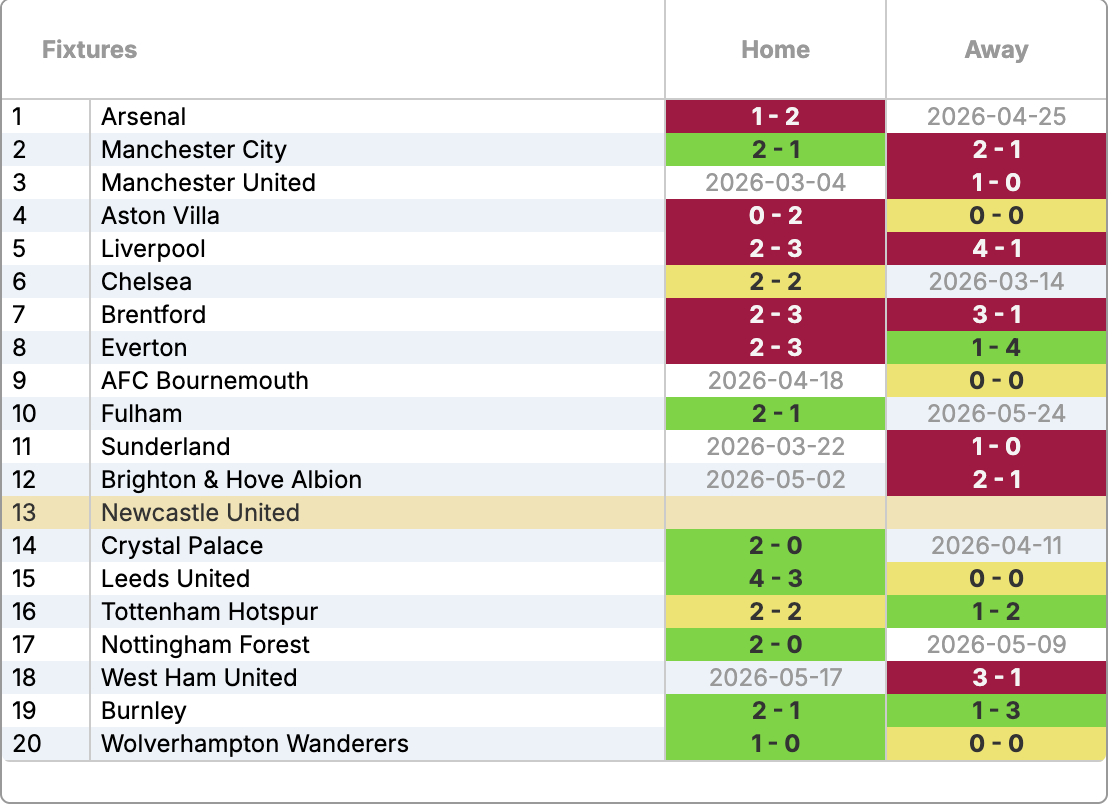Click Liverpool's 4 - 1 away score
This screenshot has width=1114, height=808.
pyautogui.click(x=996, y=249)
